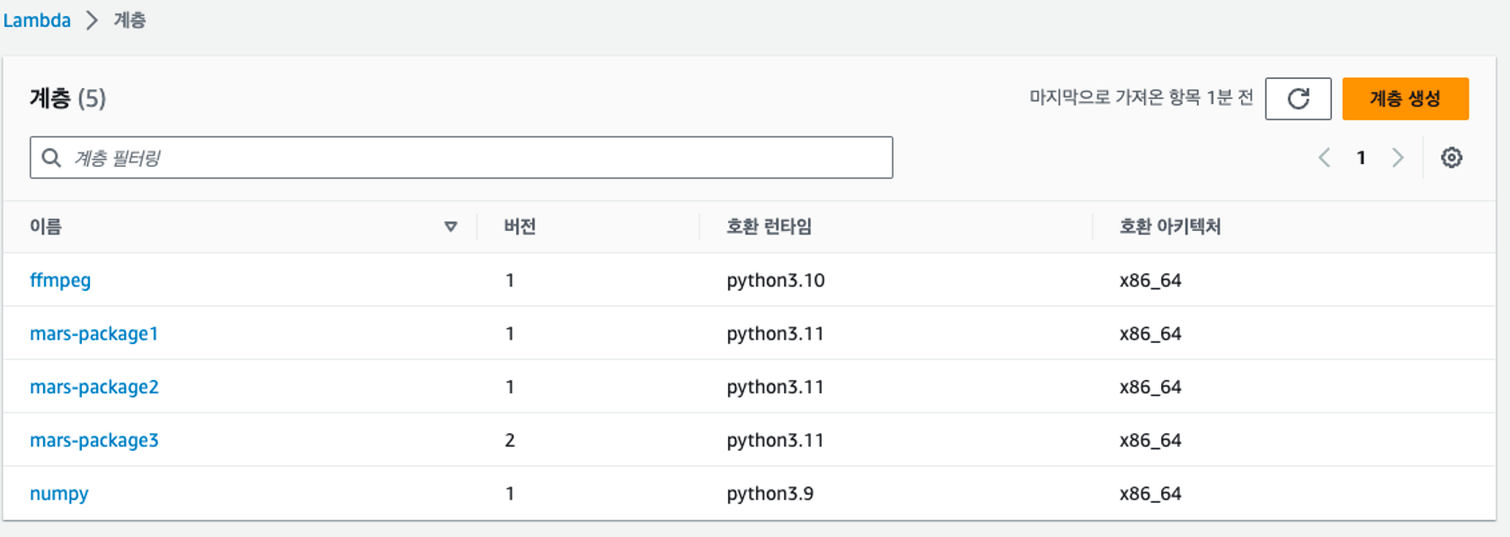This screenshot has width=1510, height=537.
Task: Focus the 계층 필터링 search field
Action: point(461,158)
